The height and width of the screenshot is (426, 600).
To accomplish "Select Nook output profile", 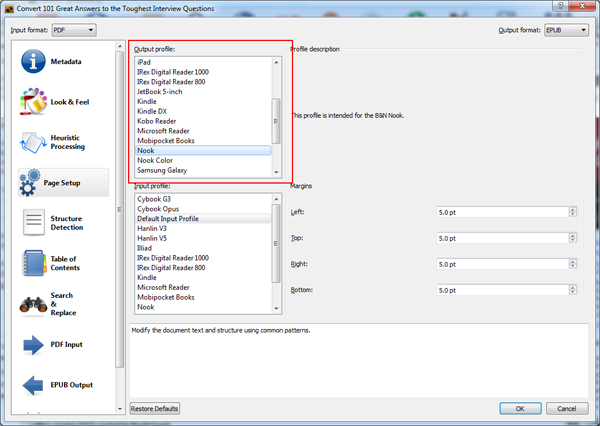I will [203, 150].
